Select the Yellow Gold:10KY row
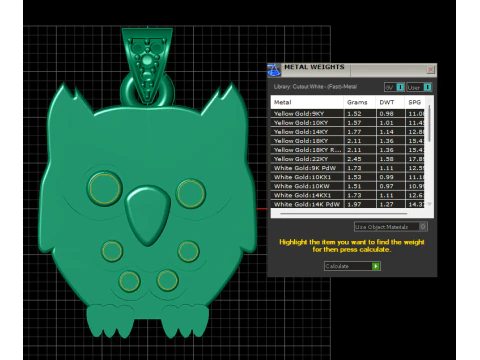This screenshot has height=360, width=480. [348, 123]
